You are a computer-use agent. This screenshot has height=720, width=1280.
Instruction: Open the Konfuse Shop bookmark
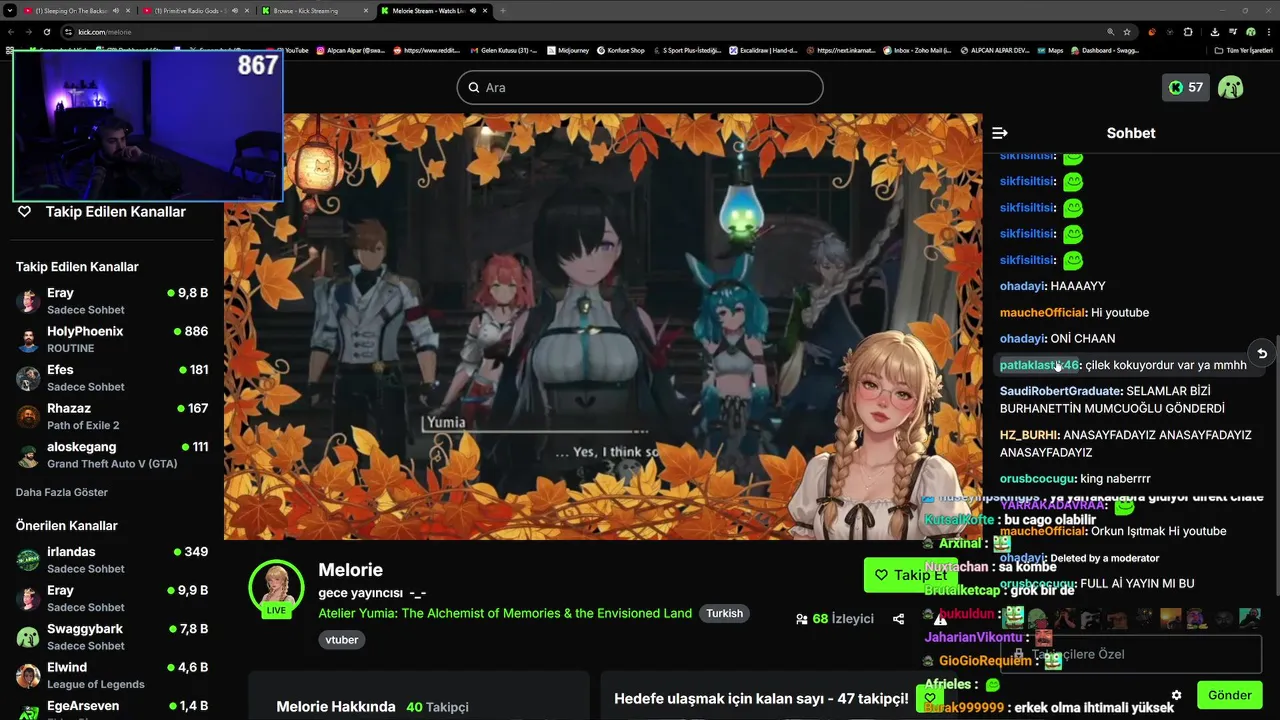620,50
